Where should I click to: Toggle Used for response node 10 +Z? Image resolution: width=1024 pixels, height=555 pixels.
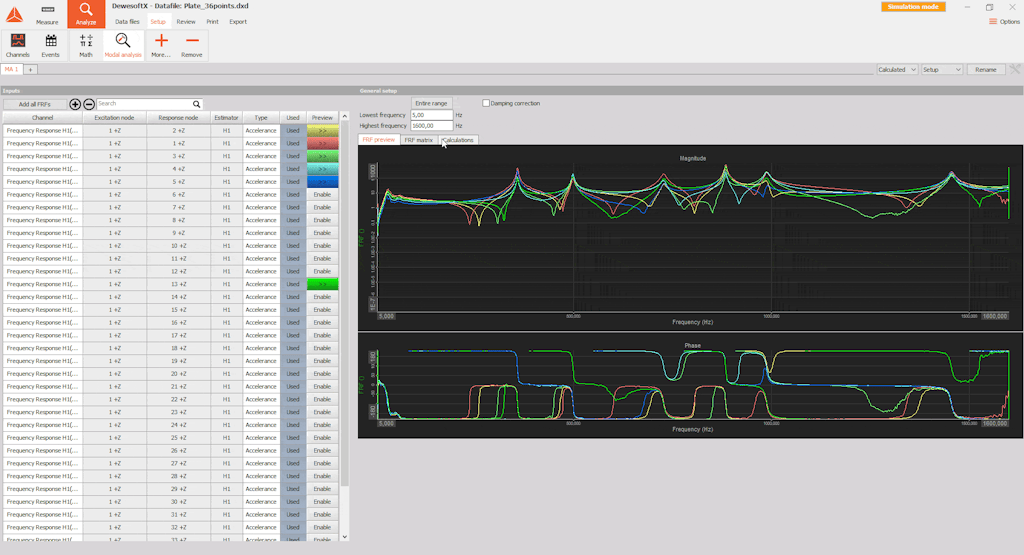pos(293,246)
